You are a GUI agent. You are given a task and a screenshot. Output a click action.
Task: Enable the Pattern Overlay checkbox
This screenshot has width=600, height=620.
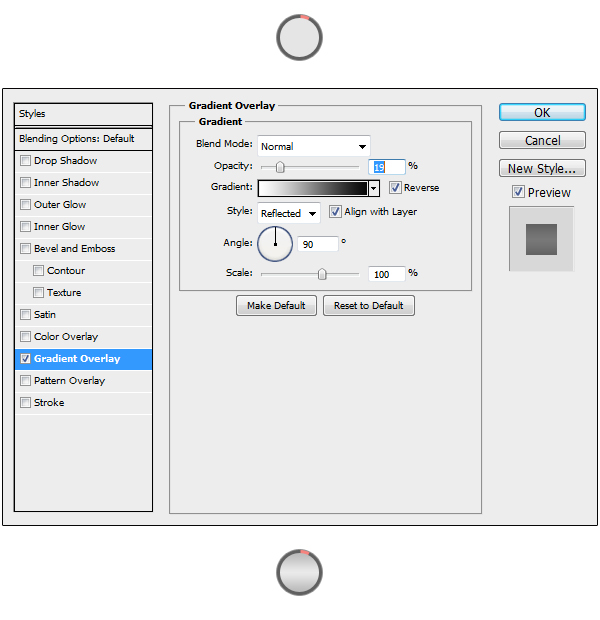(25, 381)
